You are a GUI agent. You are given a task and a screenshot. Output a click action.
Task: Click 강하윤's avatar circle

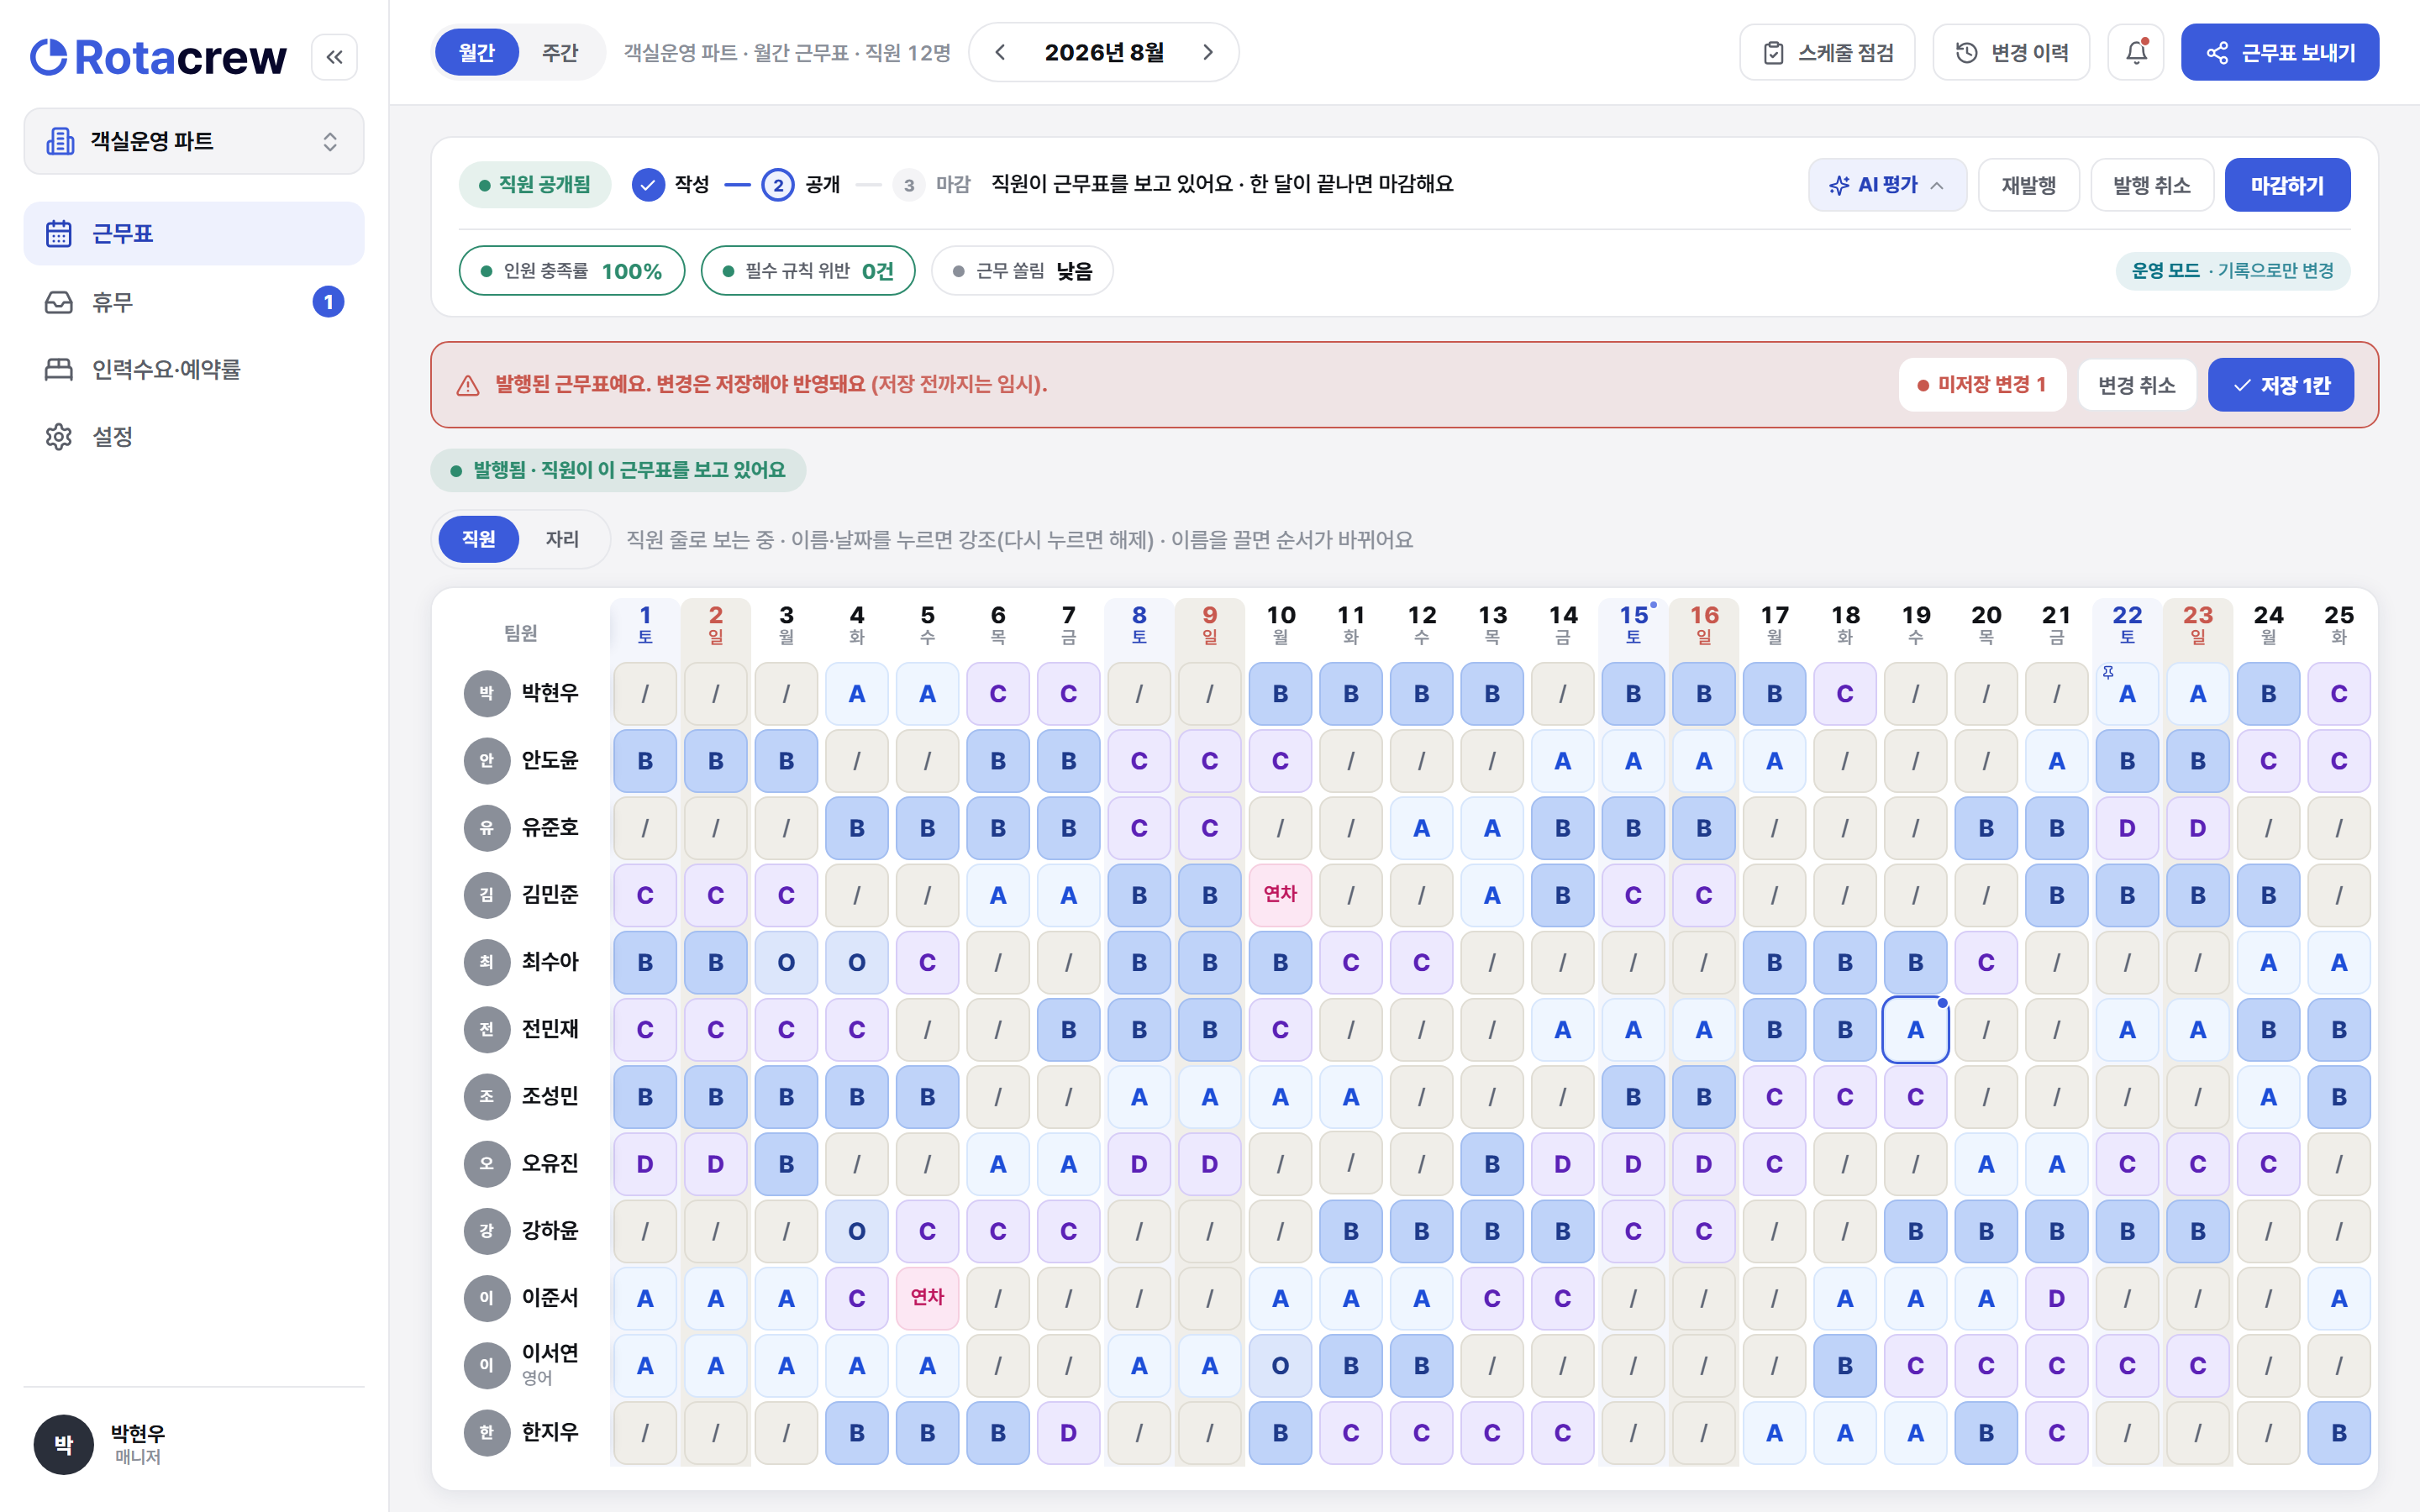point(487,1231)
